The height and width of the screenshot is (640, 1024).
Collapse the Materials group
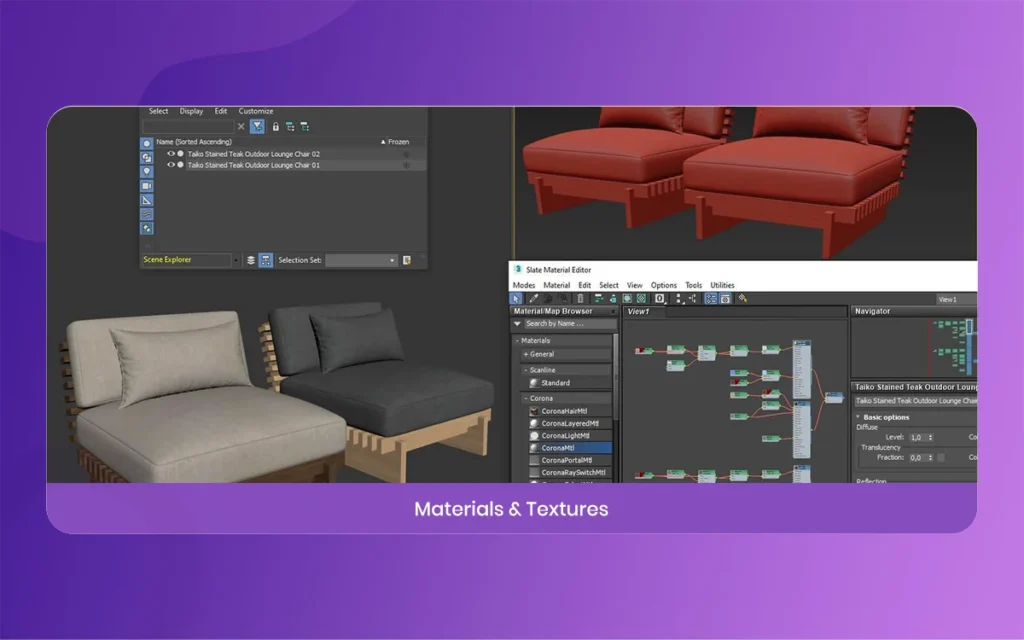click(517, 341)
